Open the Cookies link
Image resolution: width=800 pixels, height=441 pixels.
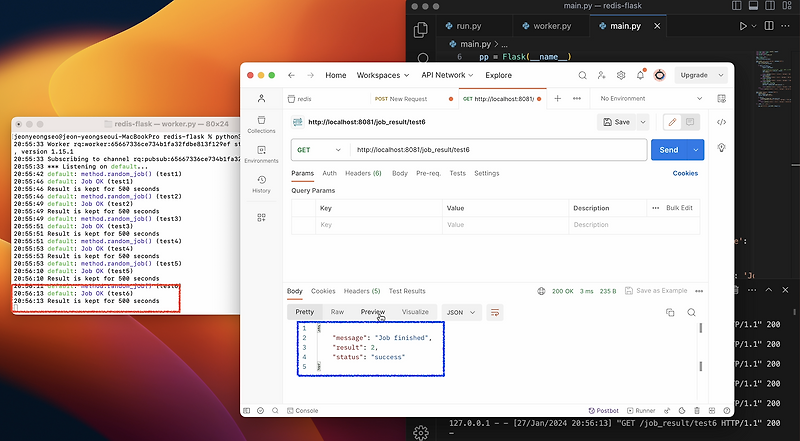point(685,174)
